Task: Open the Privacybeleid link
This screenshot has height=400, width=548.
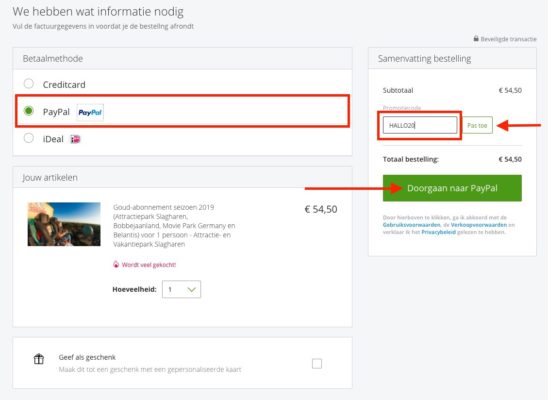Action: point(439,232)
